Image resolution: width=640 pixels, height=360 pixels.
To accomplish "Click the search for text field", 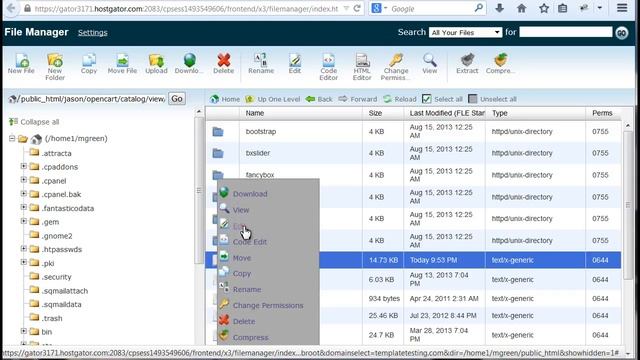I will (566, 32).
